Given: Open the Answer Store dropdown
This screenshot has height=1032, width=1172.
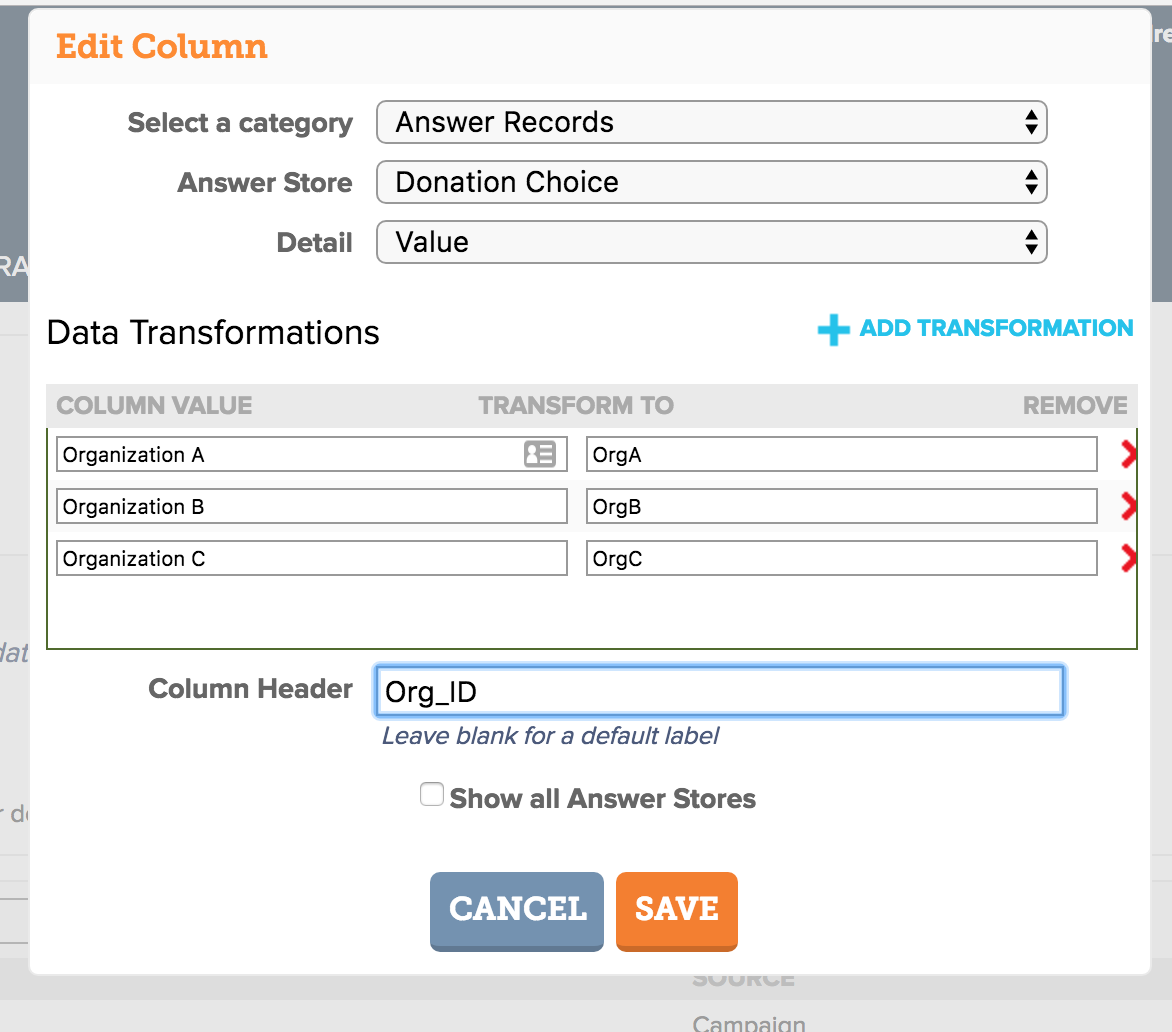Looking at the screenshot, I should pos(712,182).
